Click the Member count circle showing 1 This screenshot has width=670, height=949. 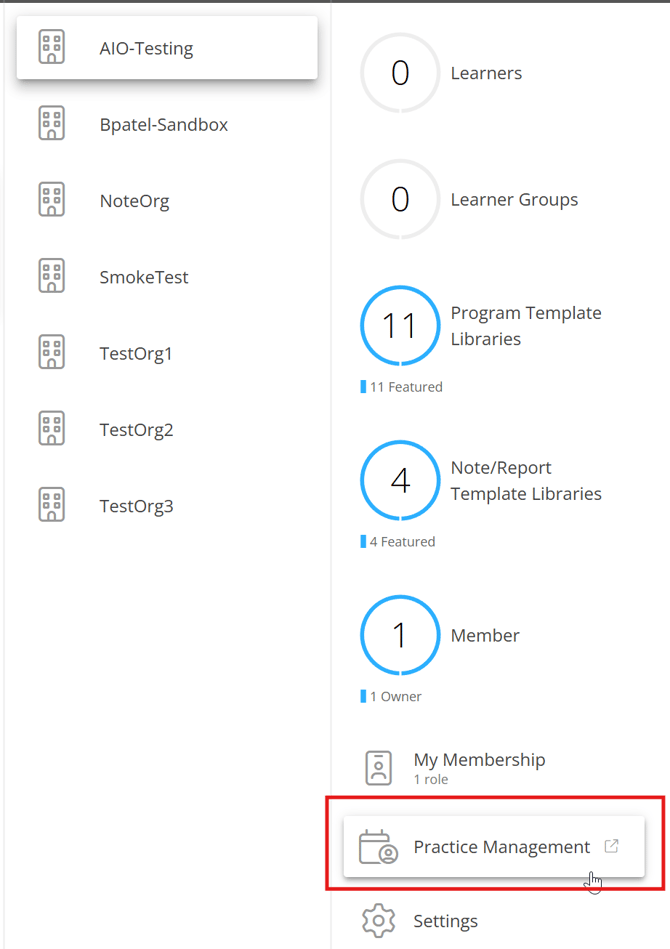coord(400,636)
